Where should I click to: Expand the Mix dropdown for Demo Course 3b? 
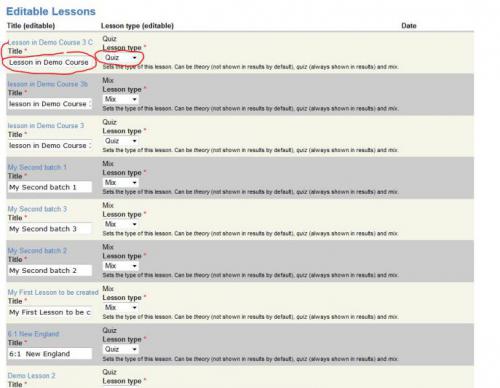pyautogui.click(x=121, y=99)
